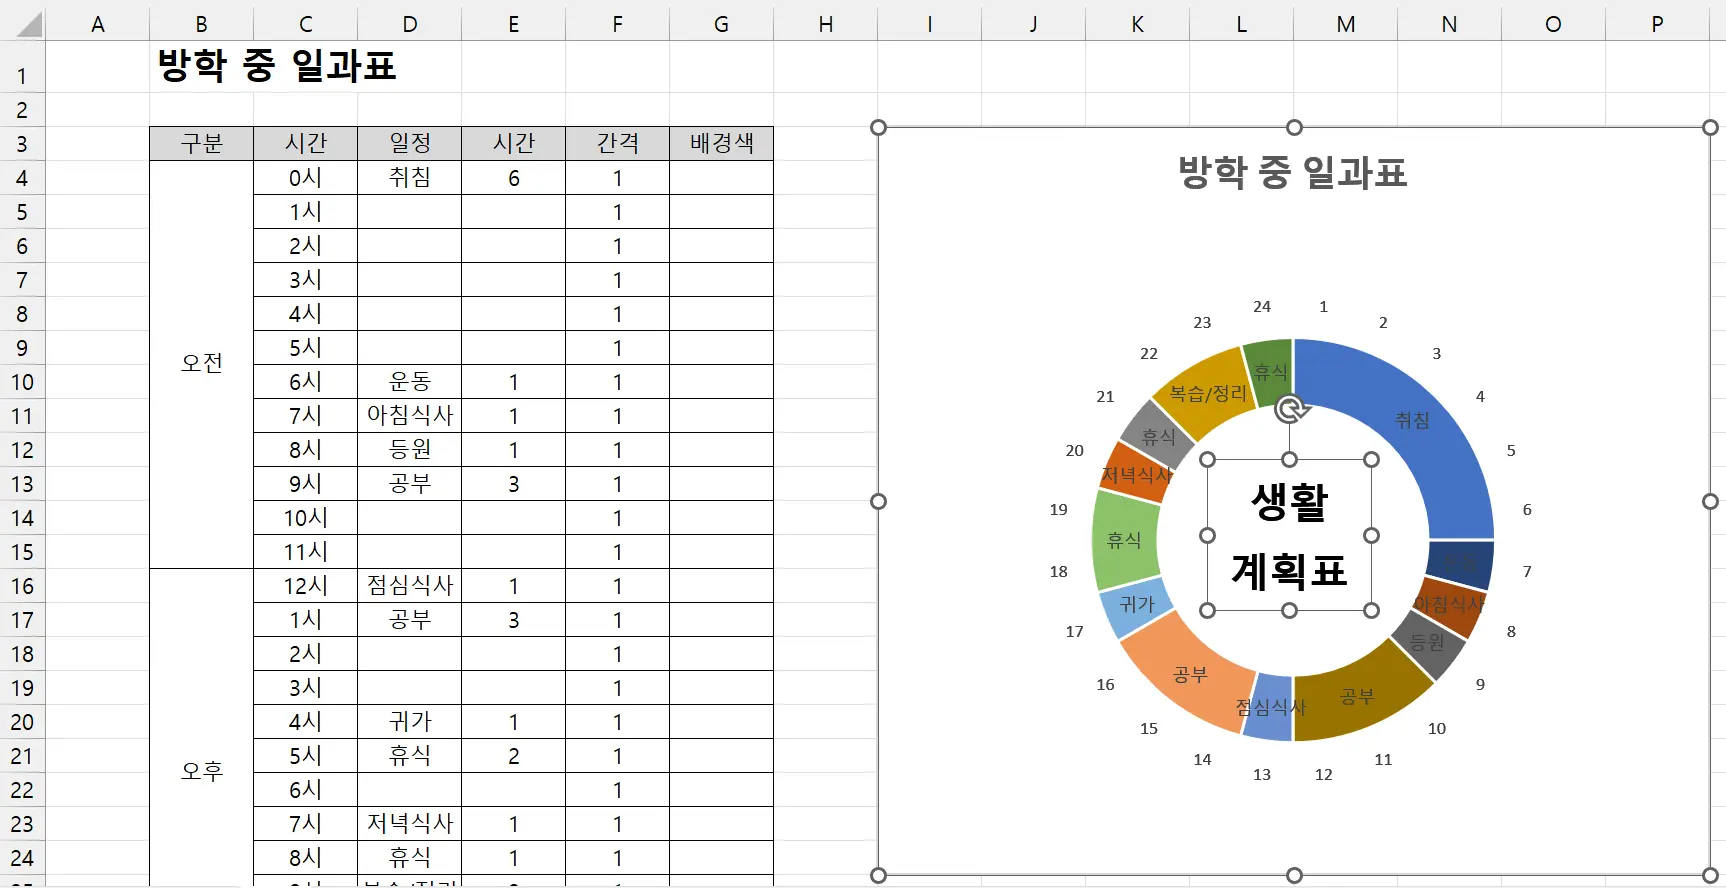The height and width of the screenshot is (888, 1726).
Task: Select row 3 header
Action: click(x=22, y=144)
